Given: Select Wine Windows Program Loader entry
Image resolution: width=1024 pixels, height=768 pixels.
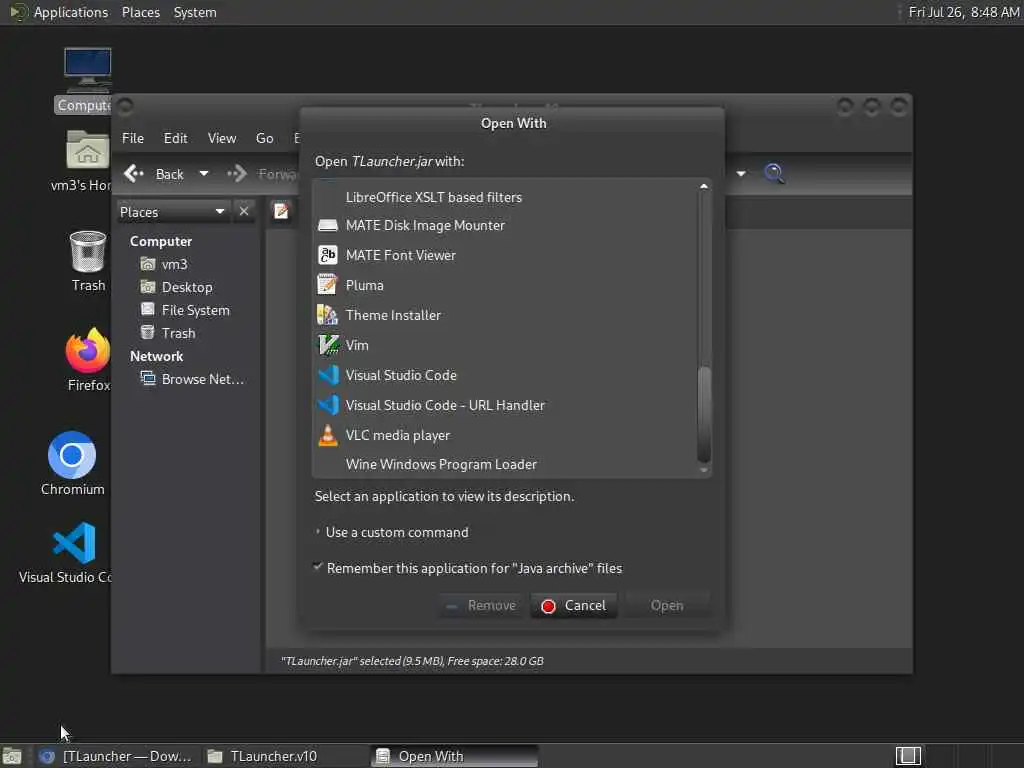Looking at the screenshot, I should 505,464.
